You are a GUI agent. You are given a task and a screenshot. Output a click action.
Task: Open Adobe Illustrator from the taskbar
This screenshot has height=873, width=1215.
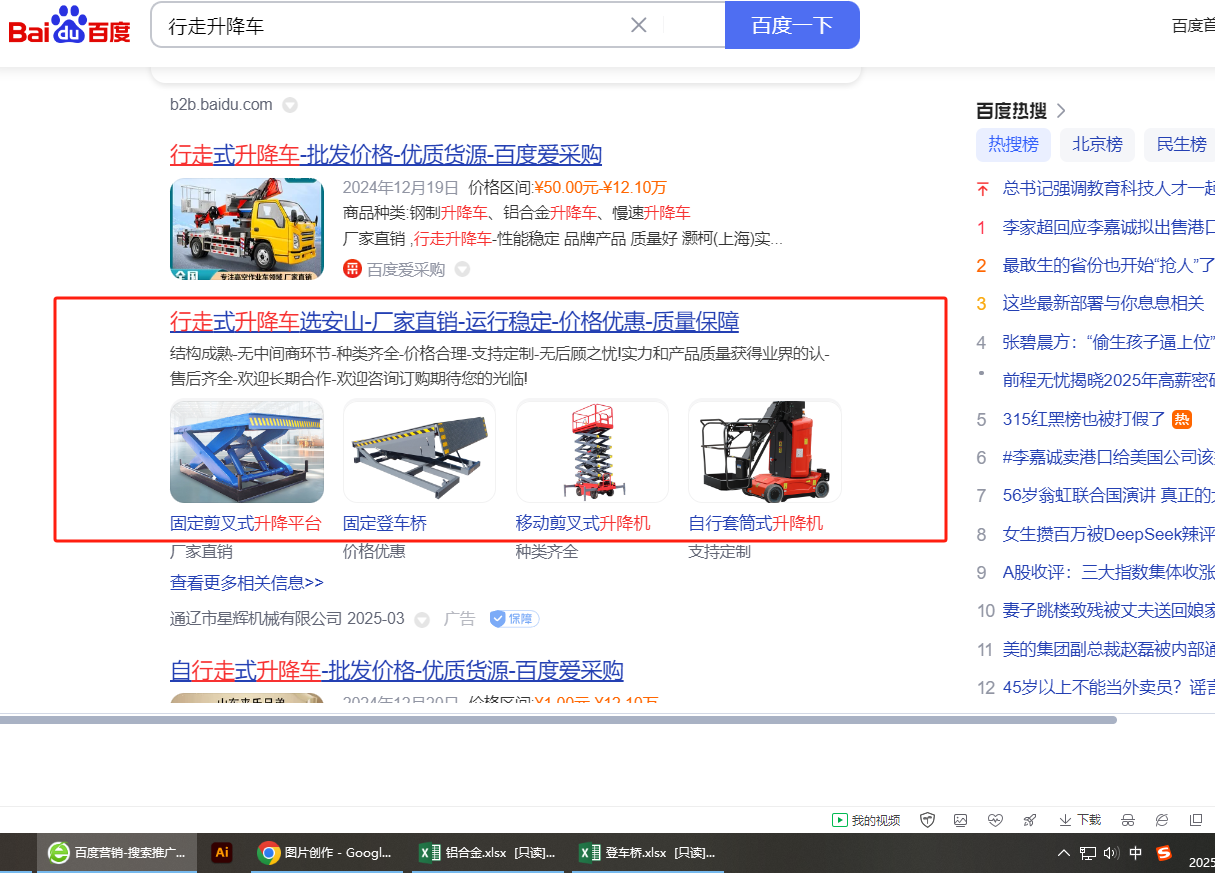(x=222, y=853)
